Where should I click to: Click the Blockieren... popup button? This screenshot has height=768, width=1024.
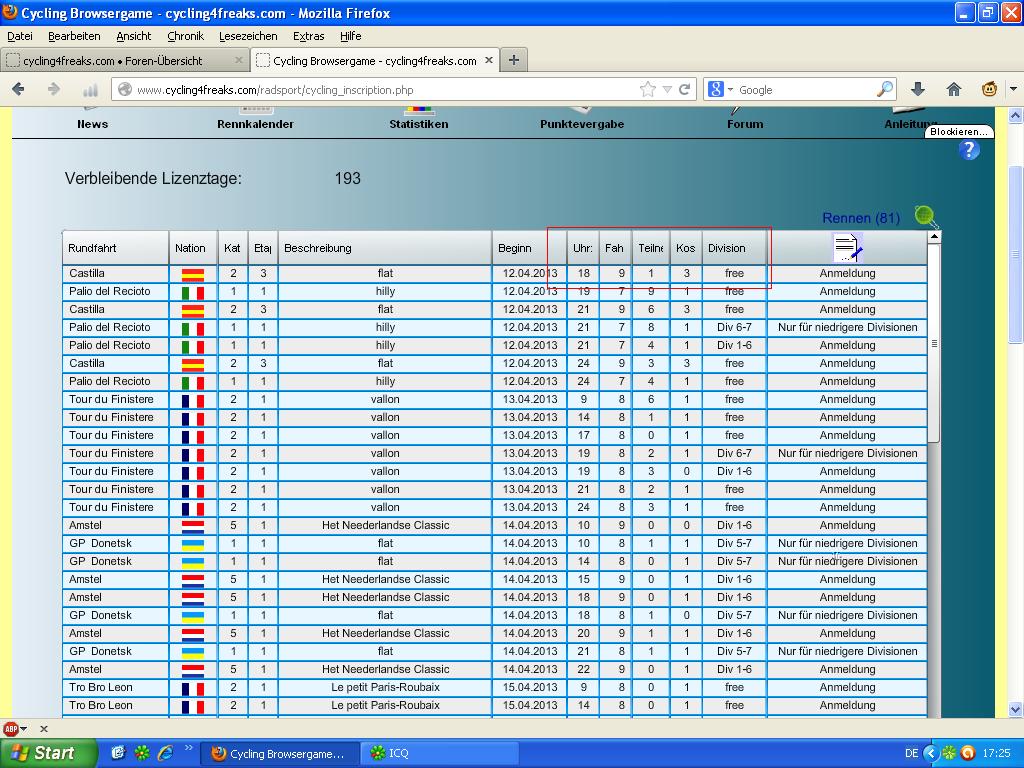click(958, 131)
